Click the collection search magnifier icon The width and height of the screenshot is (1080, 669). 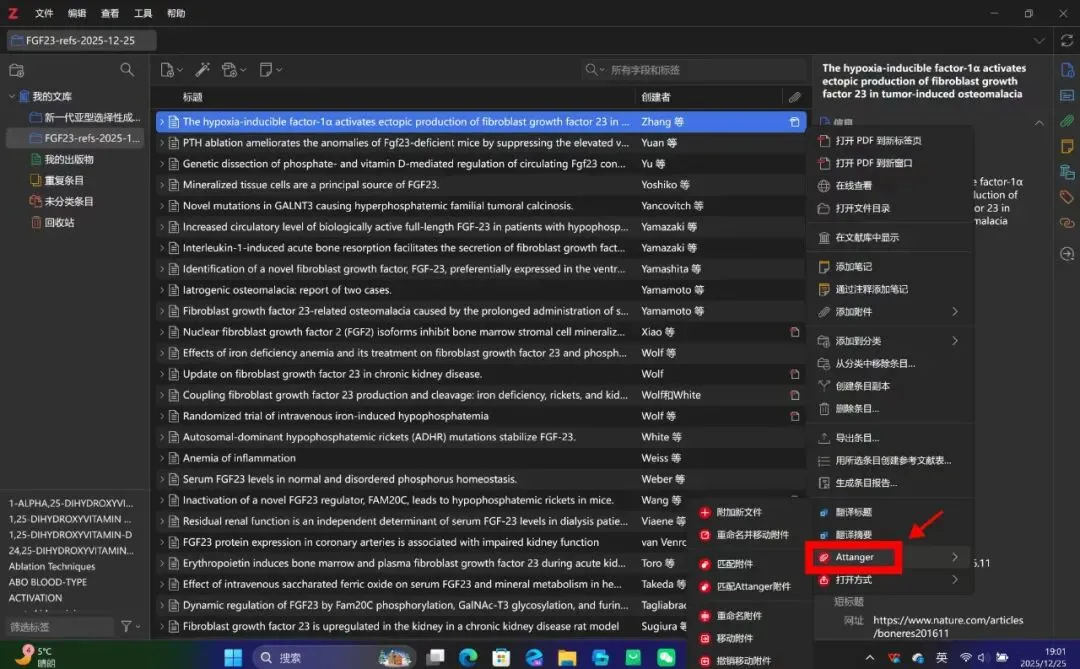tap(127, 70)
